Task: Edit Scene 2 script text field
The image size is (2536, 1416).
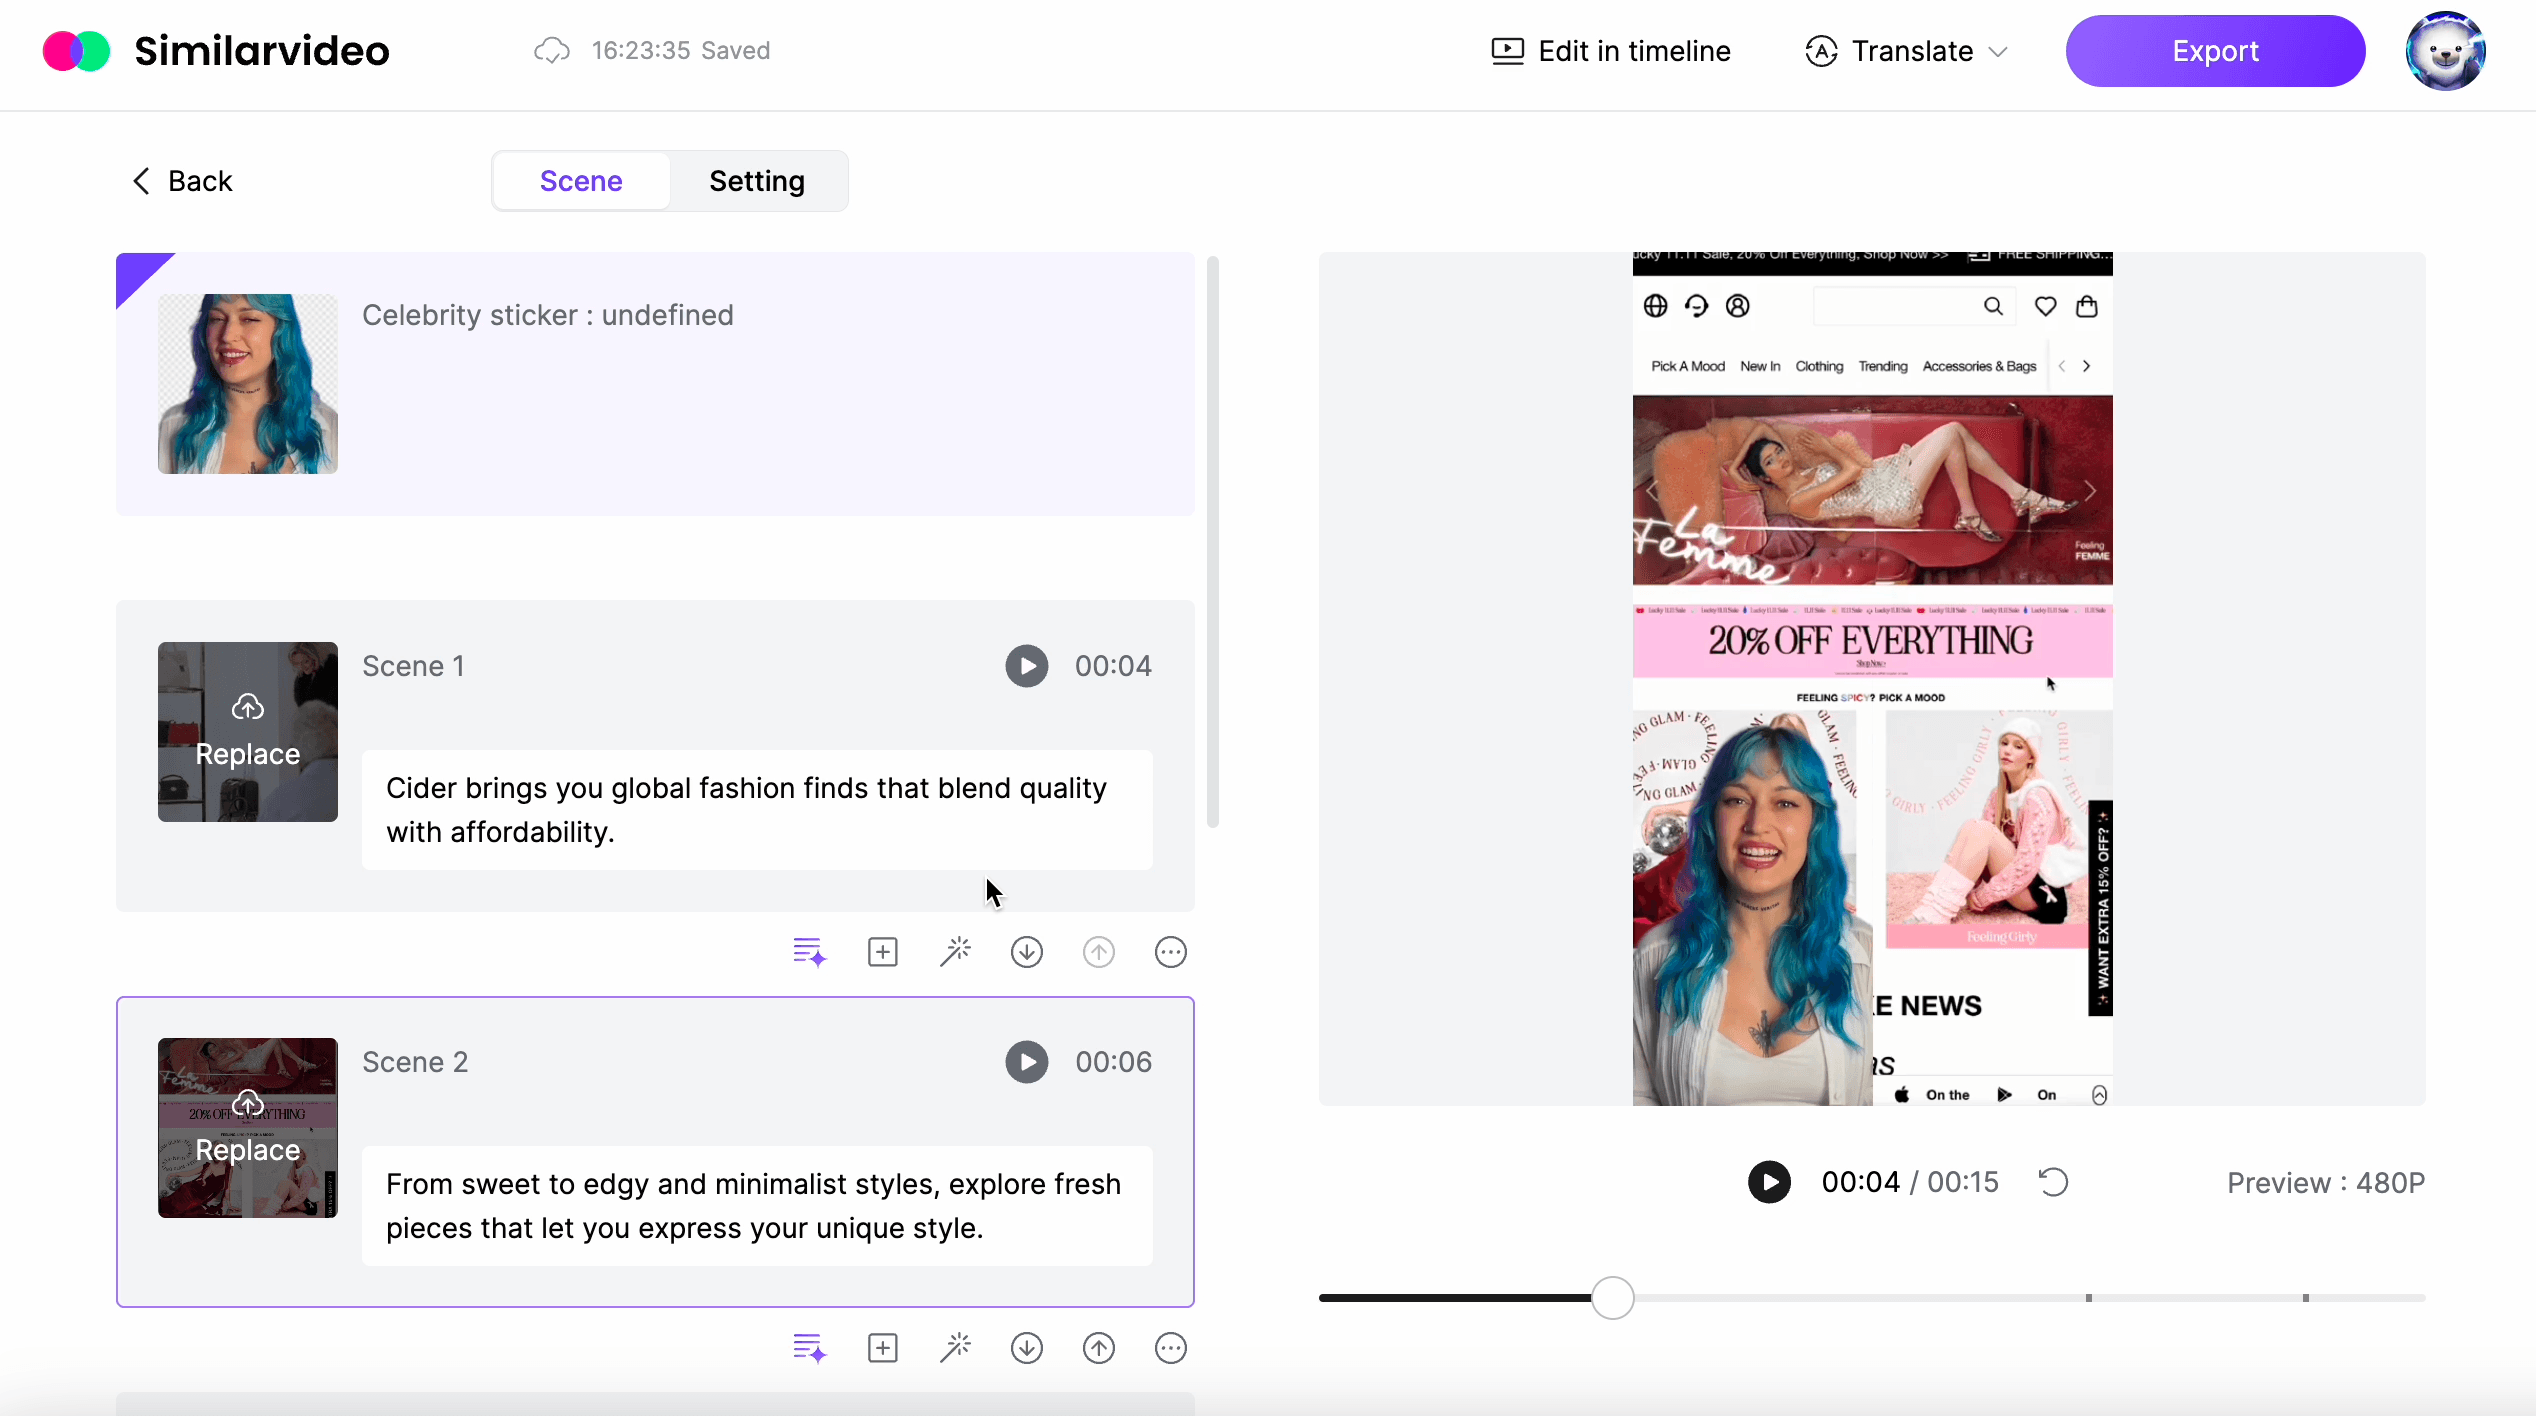Action: click(757, 1206)
